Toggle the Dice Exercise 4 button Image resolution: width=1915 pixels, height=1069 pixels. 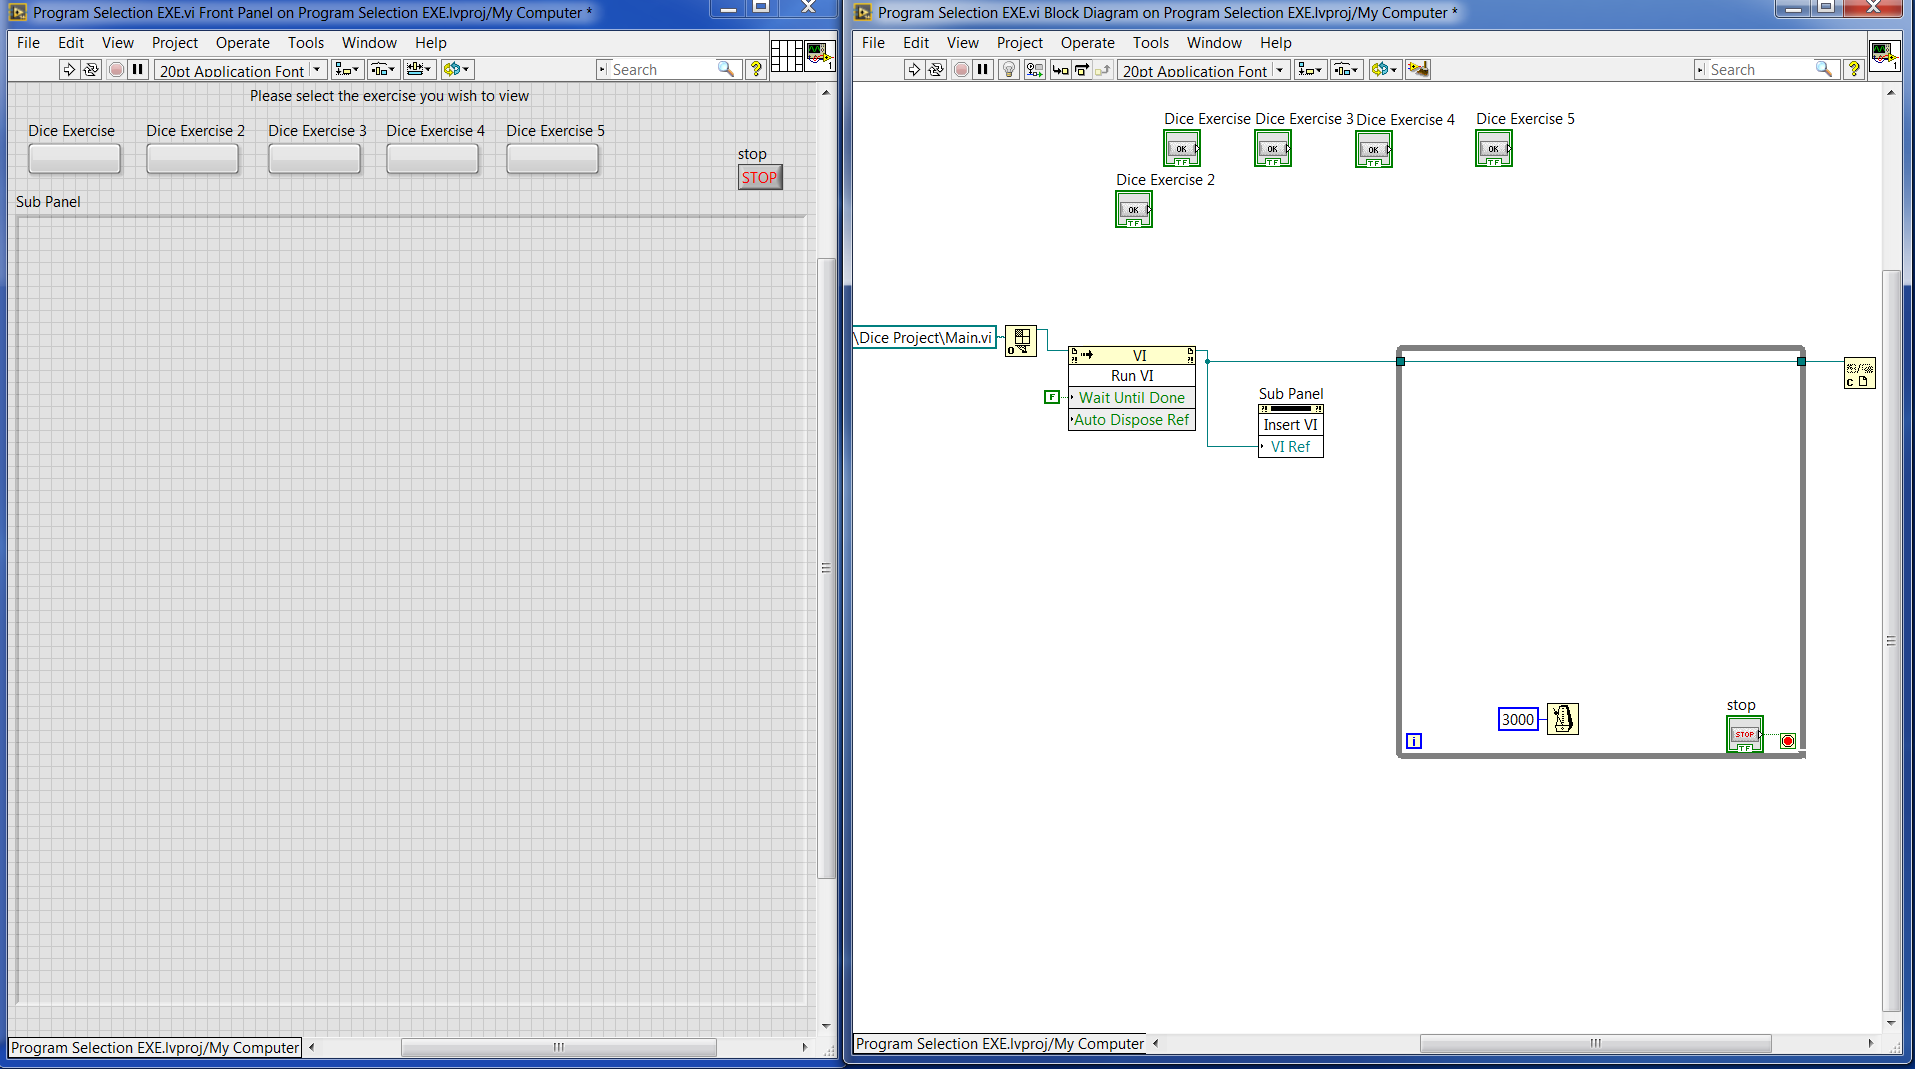pyautogui.click(x=433, y=159)
